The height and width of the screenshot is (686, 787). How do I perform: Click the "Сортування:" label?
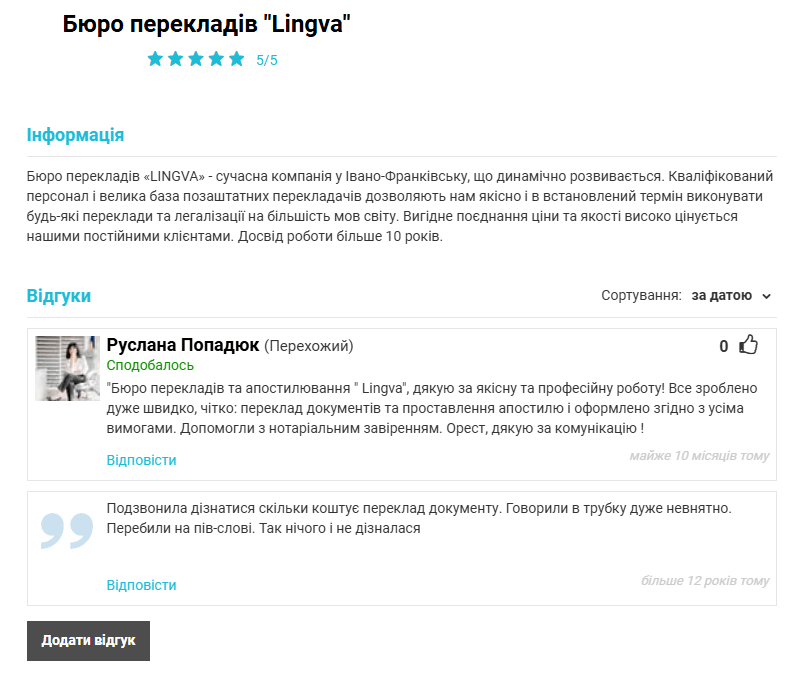coord(641,296)
